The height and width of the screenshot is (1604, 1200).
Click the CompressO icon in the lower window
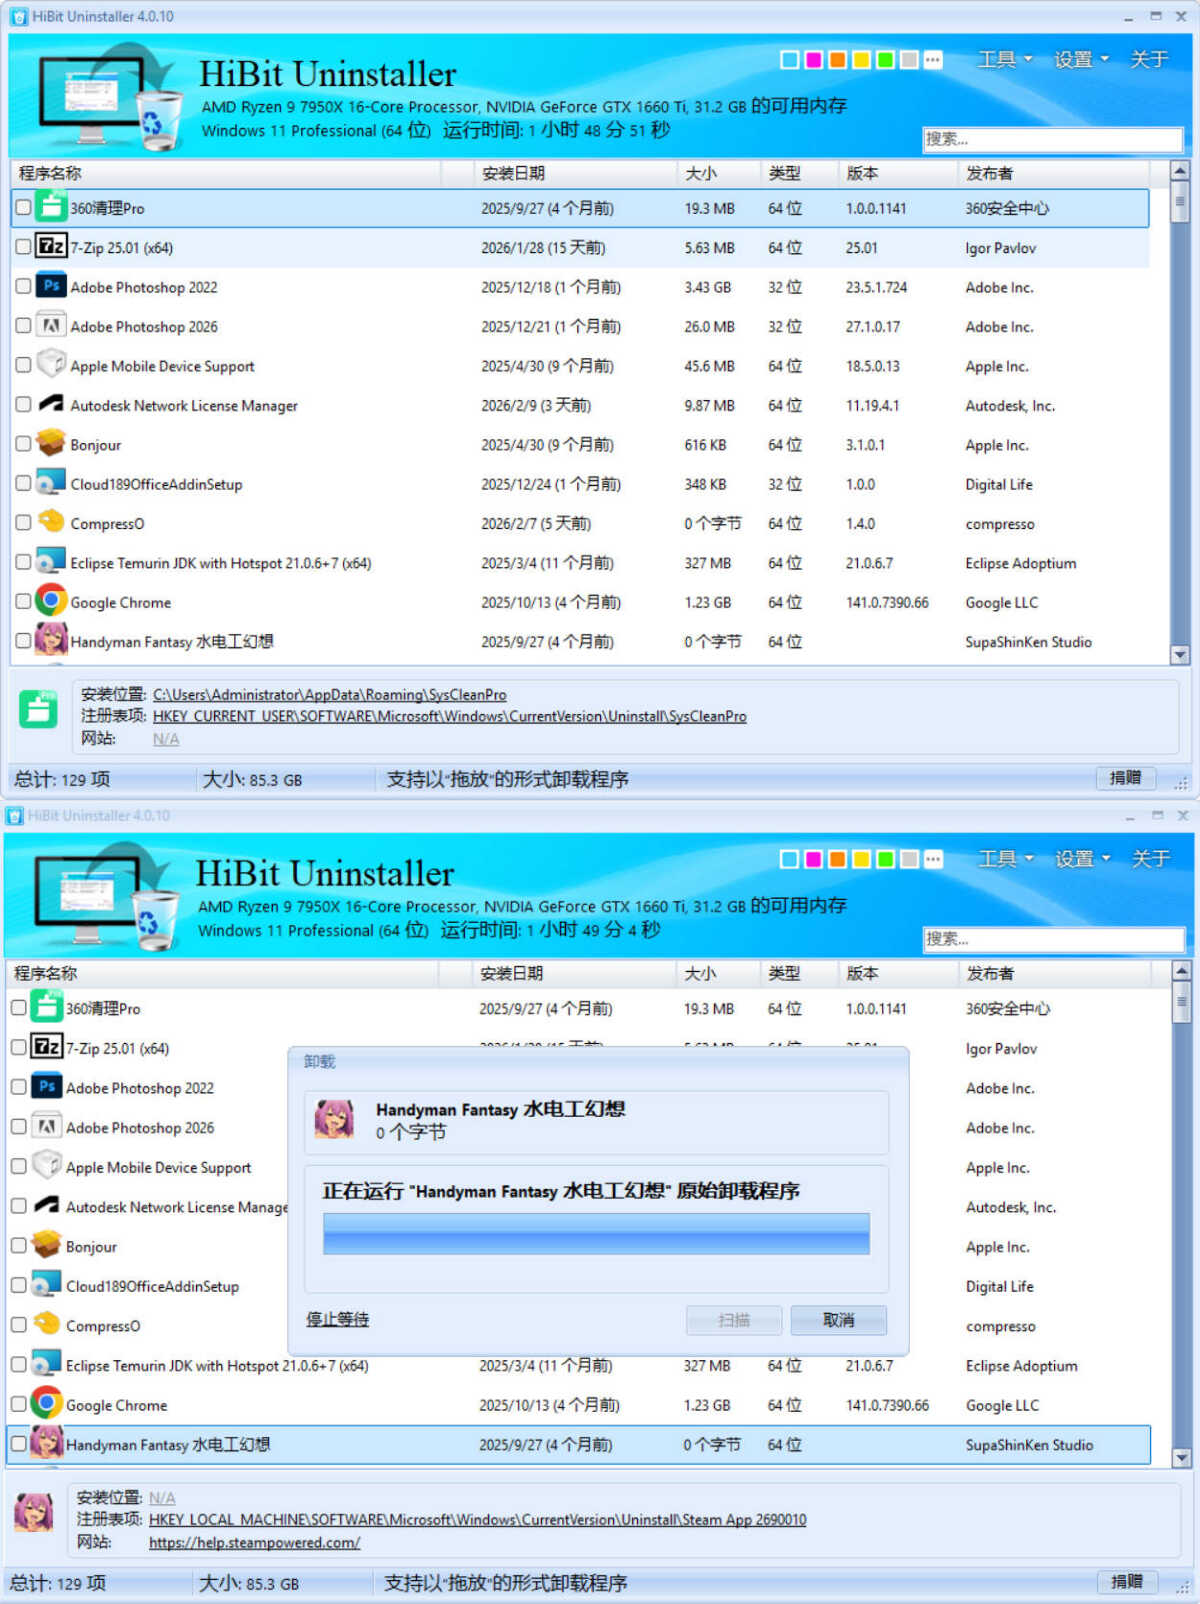coord(47,1324)
